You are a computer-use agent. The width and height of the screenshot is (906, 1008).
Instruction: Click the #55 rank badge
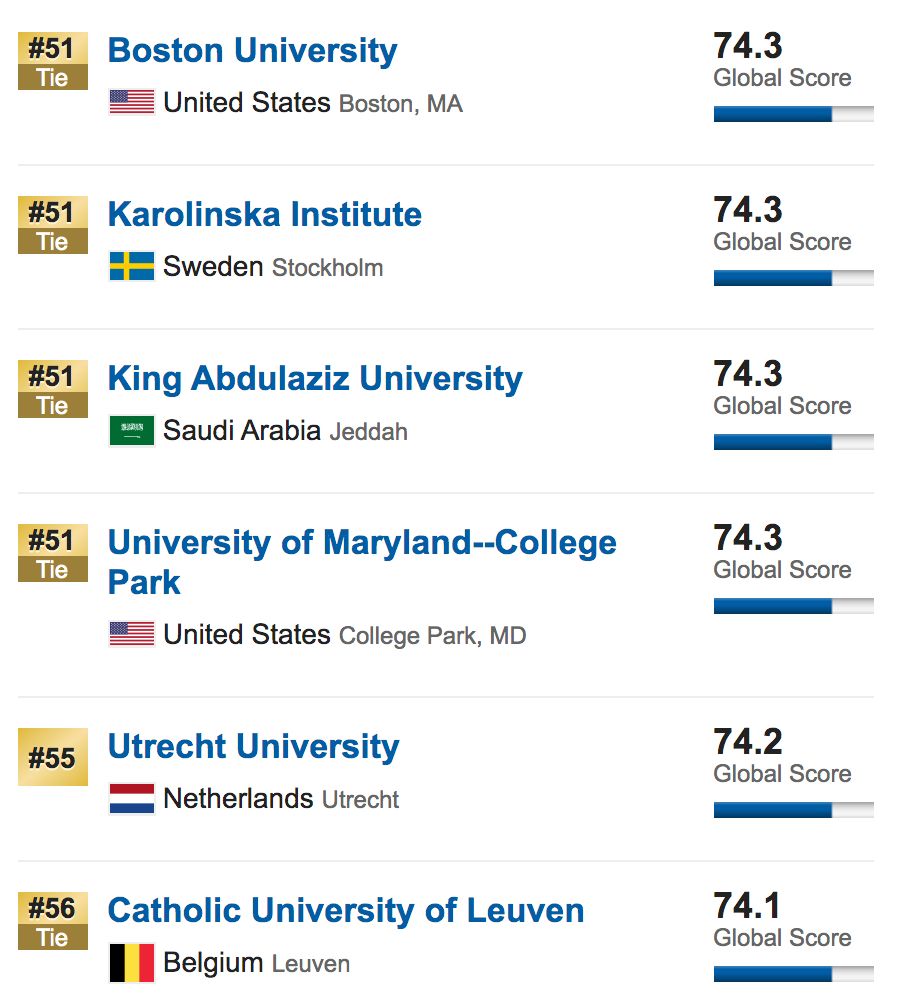tap(53, 757)
